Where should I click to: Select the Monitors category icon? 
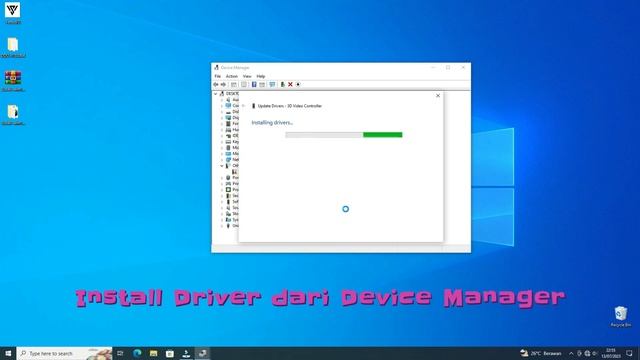tap(229, 154)
